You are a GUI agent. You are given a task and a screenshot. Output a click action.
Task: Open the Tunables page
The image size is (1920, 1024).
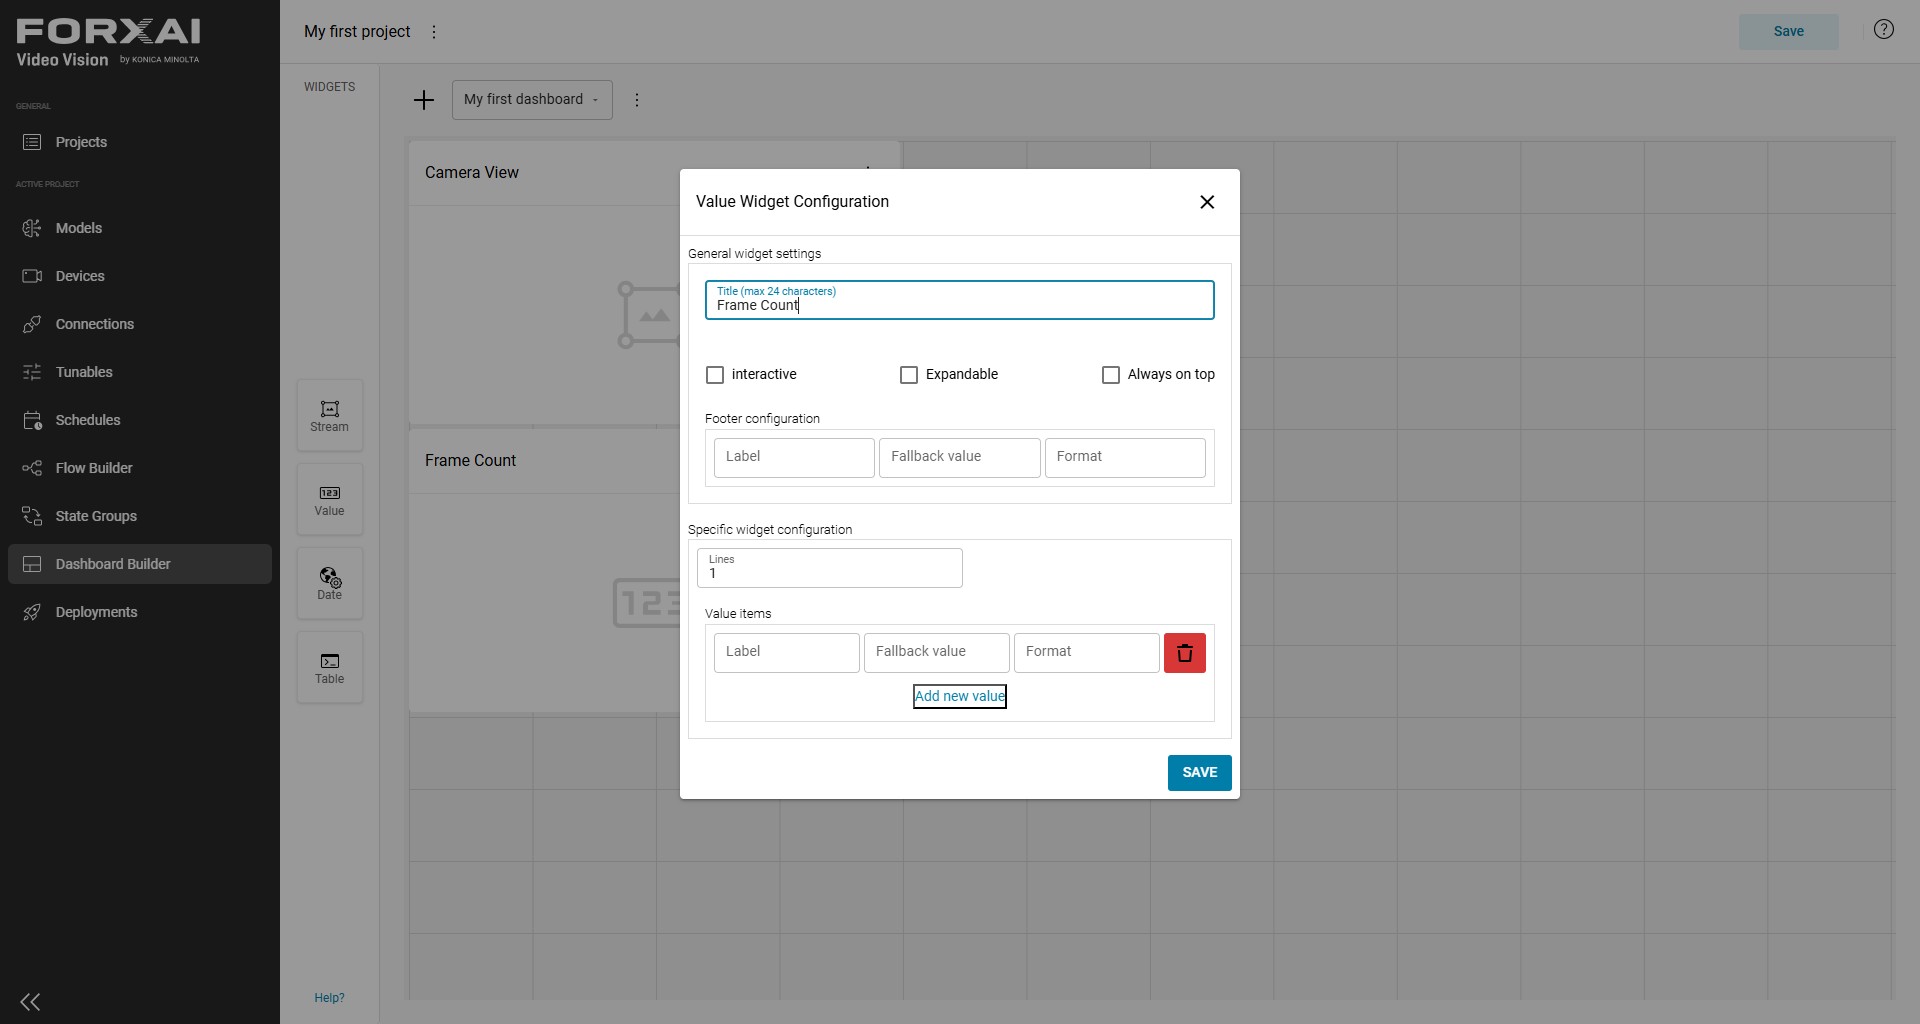[x=140, y=372]
